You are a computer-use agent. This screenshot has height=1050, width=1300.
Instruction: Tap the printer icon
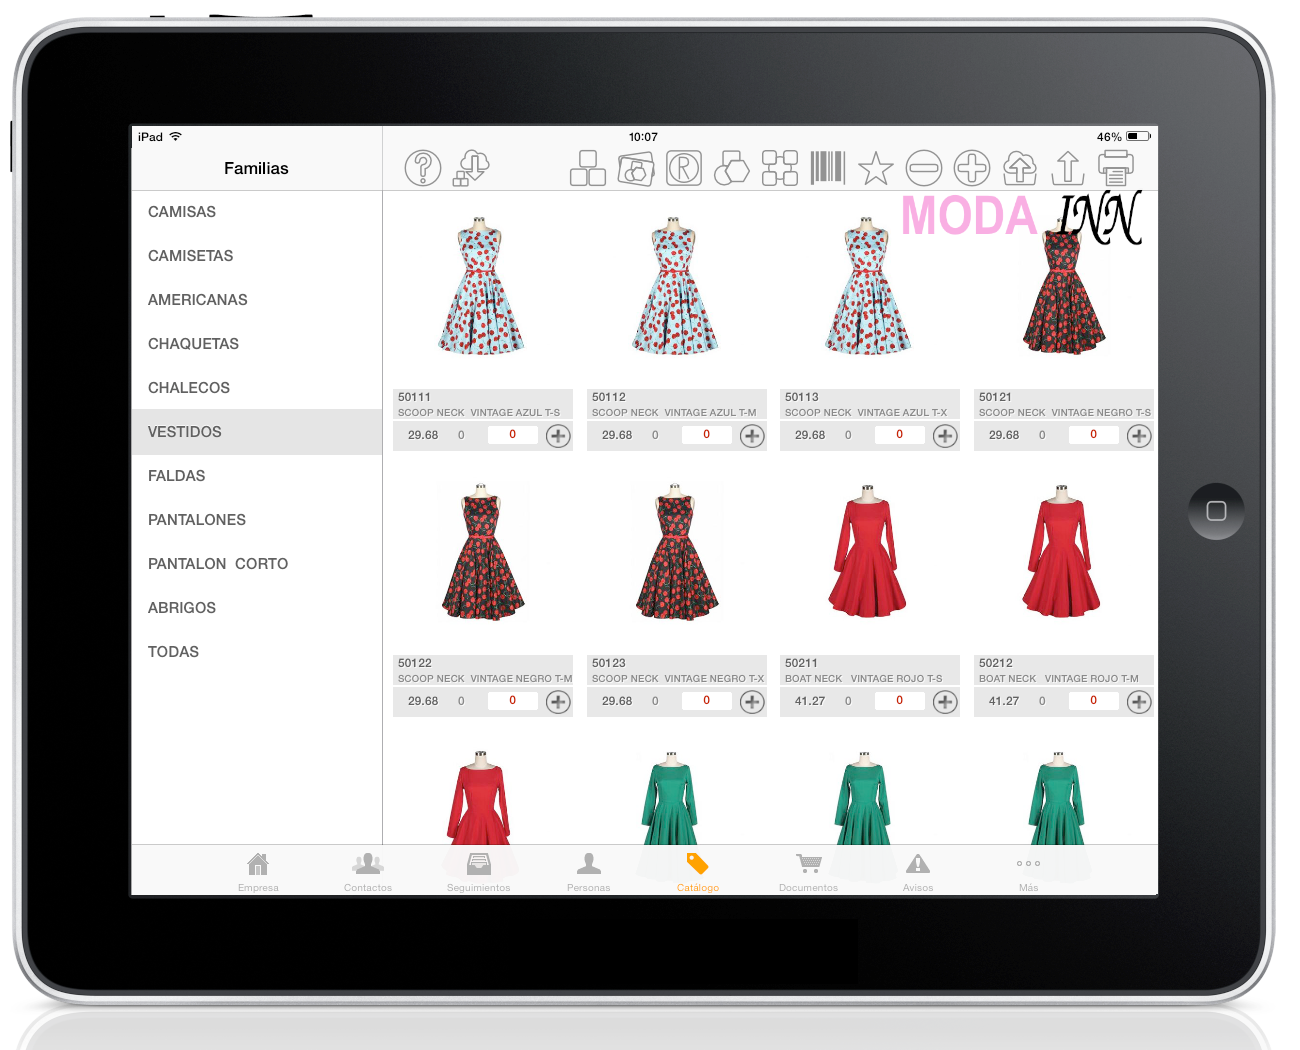[1115, 168]
